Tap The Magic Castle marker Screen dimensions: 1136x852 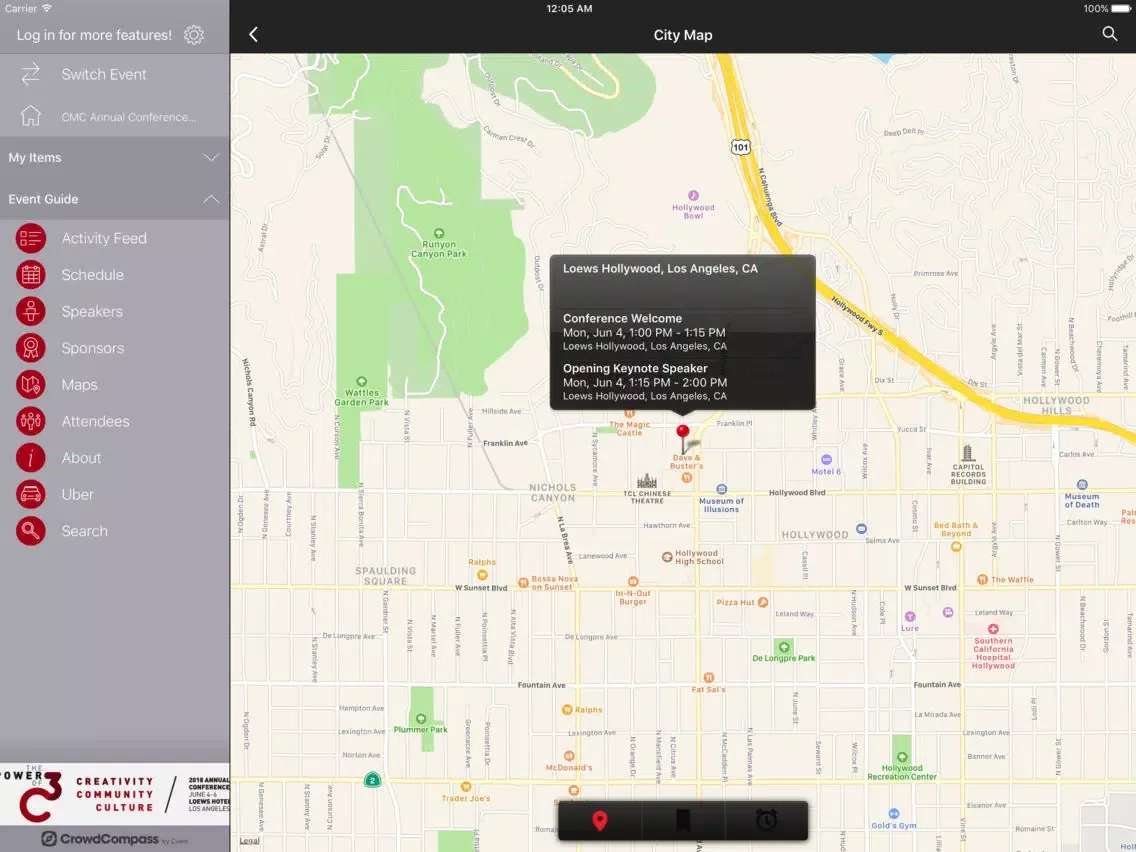(x=630, y=414)
